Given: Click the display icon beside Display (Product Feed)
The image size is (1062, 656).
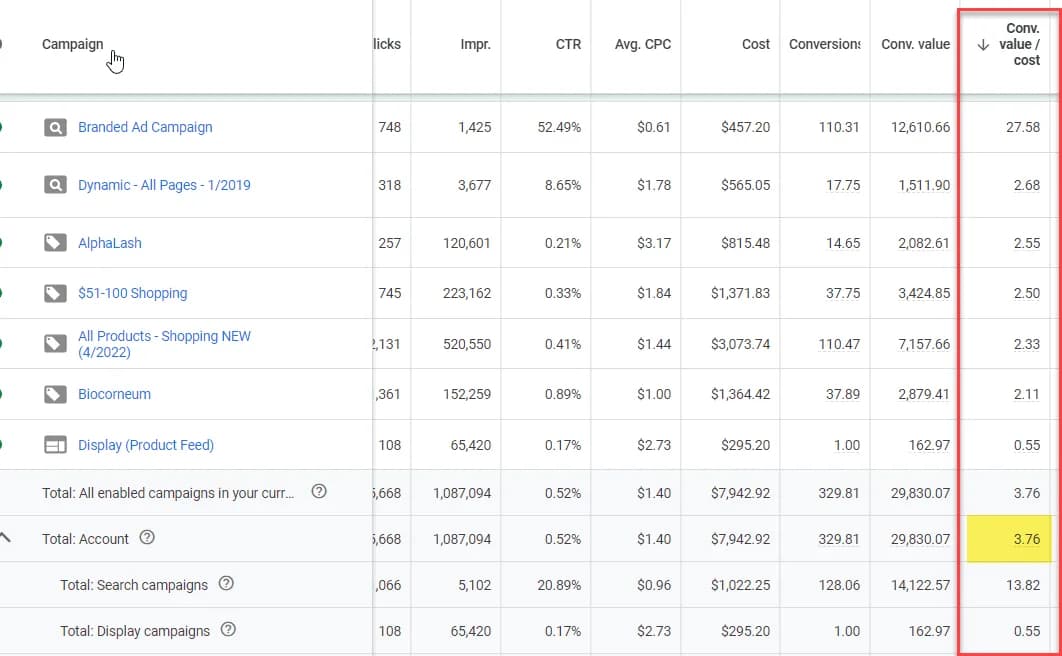Looking at the screenshot, I should click(x=55, y=445).
